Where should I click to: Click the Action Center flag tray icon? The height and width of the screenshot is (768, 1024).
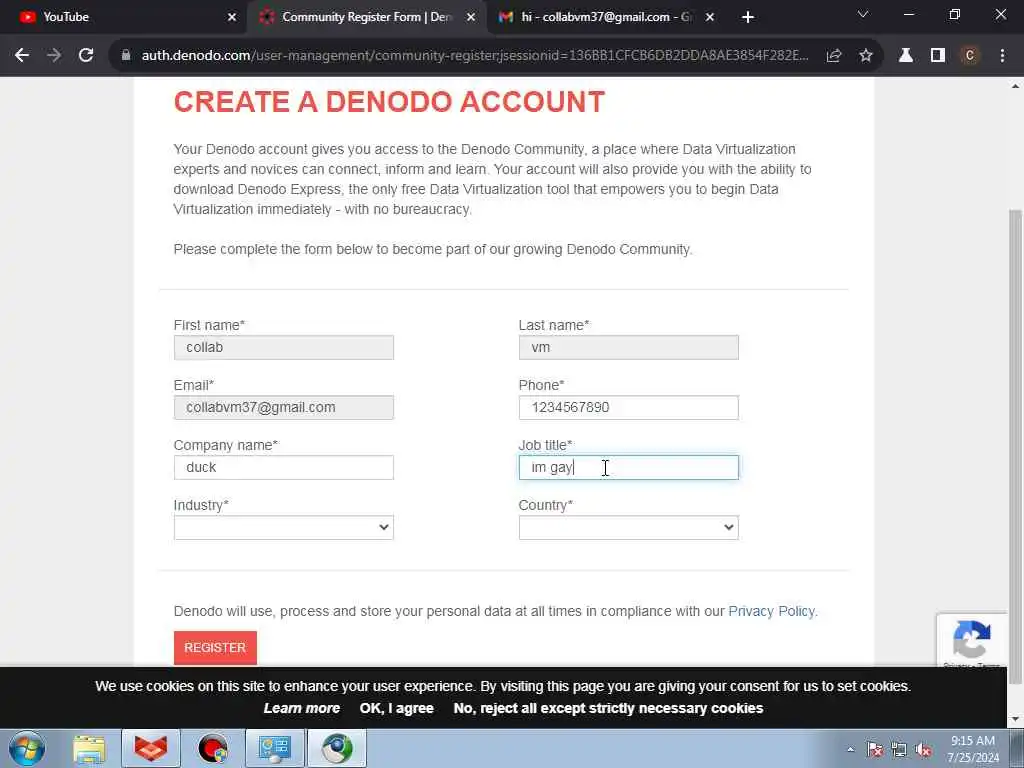click(x=875, y=750)
